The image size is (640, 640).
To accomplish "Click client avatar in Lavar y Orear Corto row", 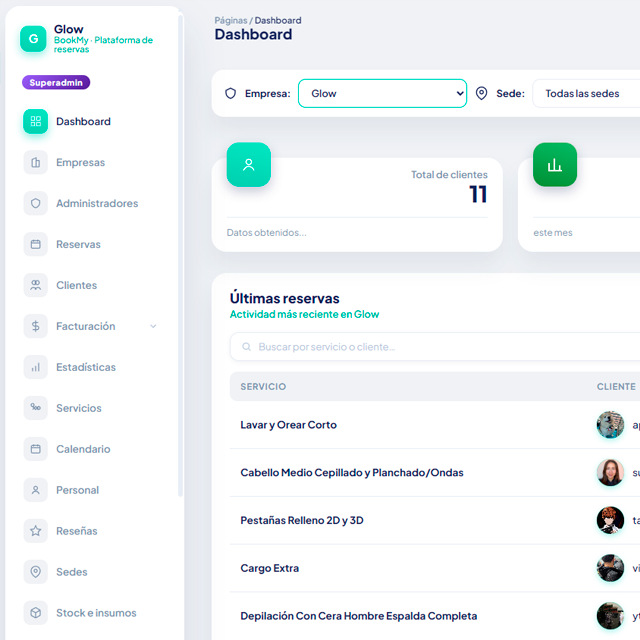I will coord(610,425).
